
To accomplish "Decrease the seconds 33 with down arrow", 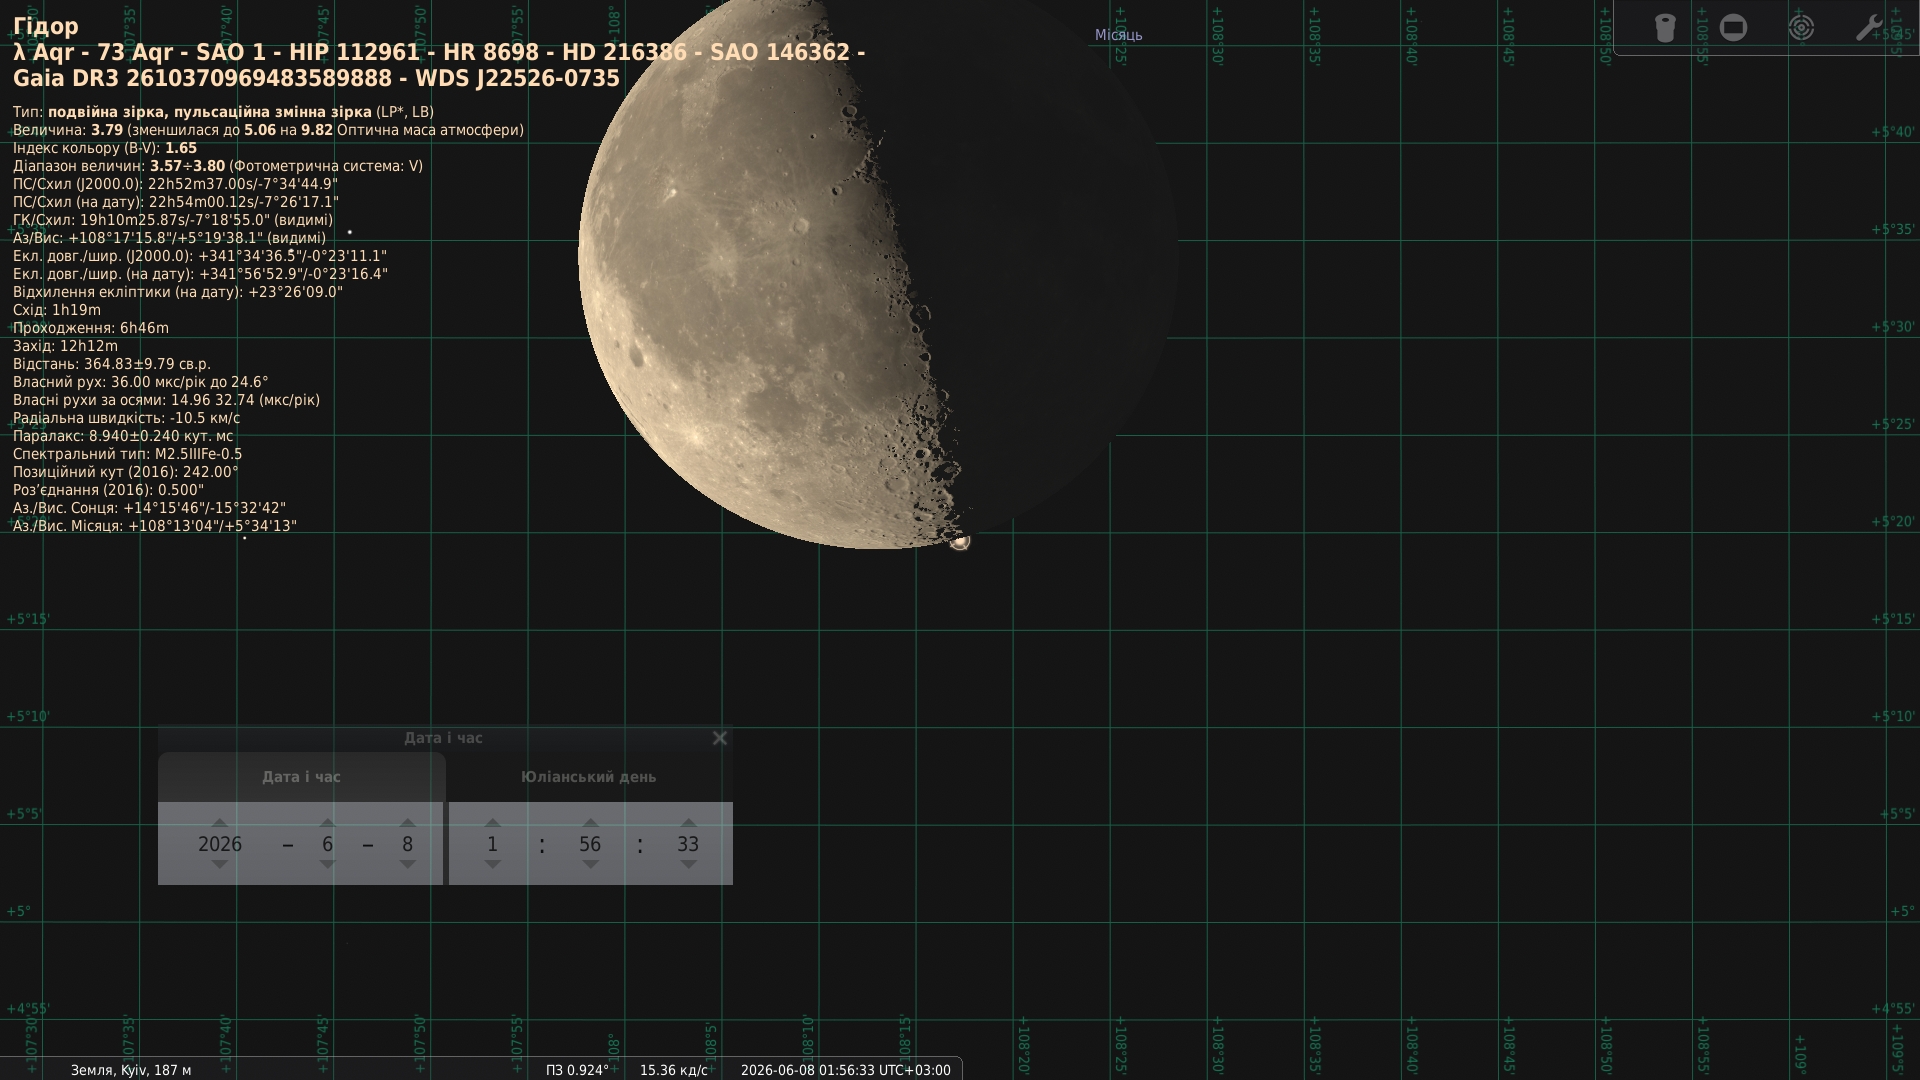I will 688,865.
